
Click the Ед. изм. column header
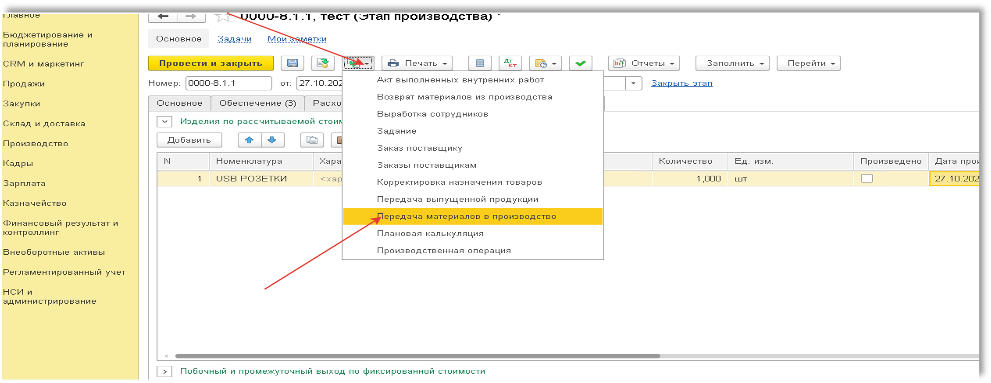[x=791, y=161]
